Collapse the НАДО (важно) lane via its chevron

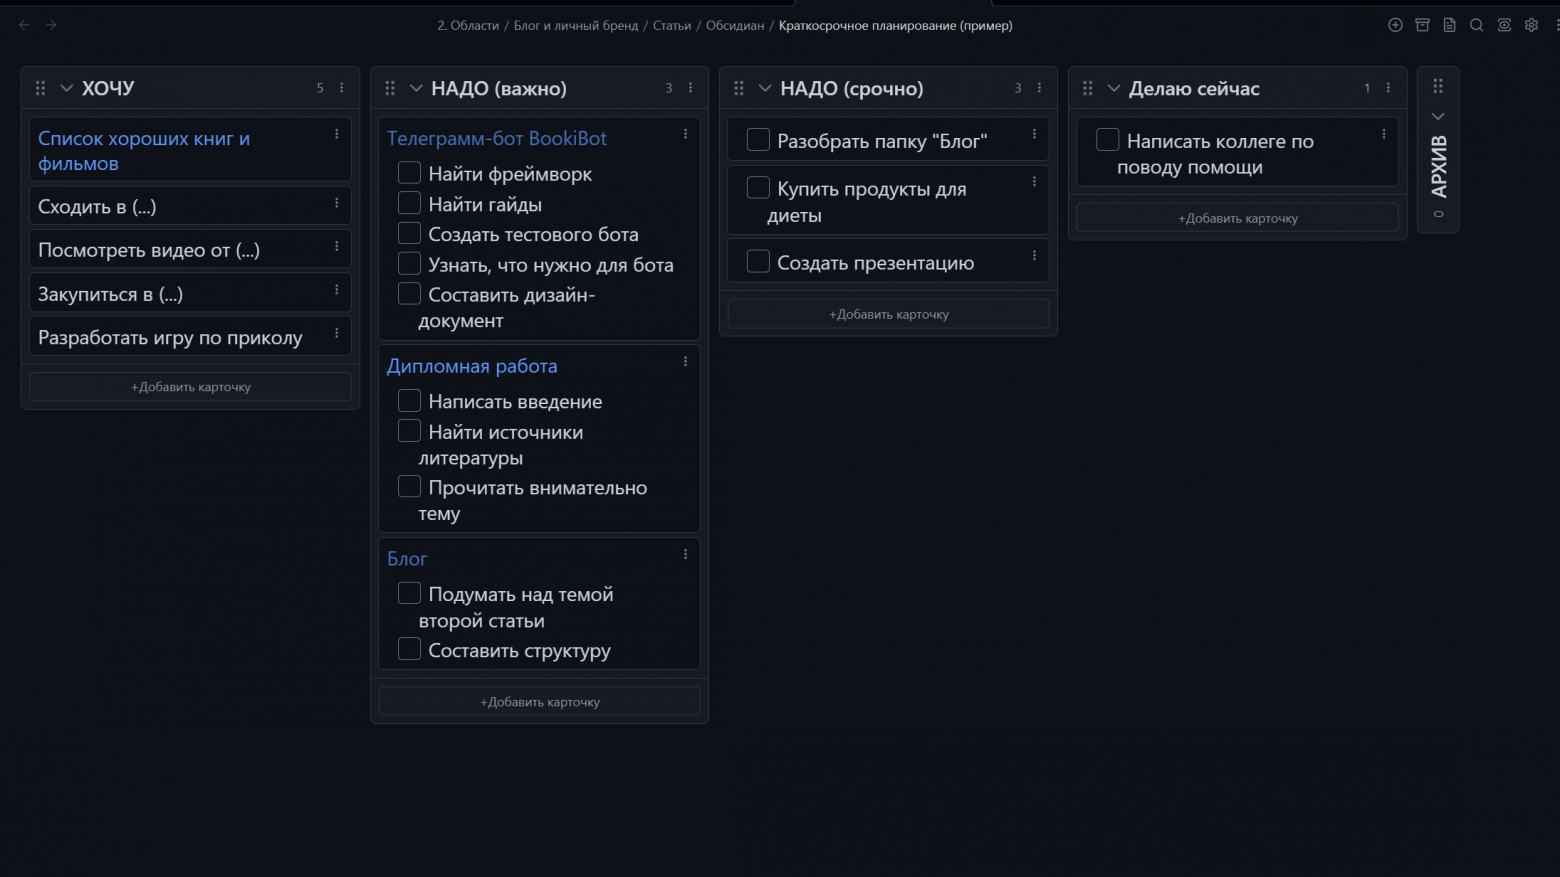click(416, 88)
